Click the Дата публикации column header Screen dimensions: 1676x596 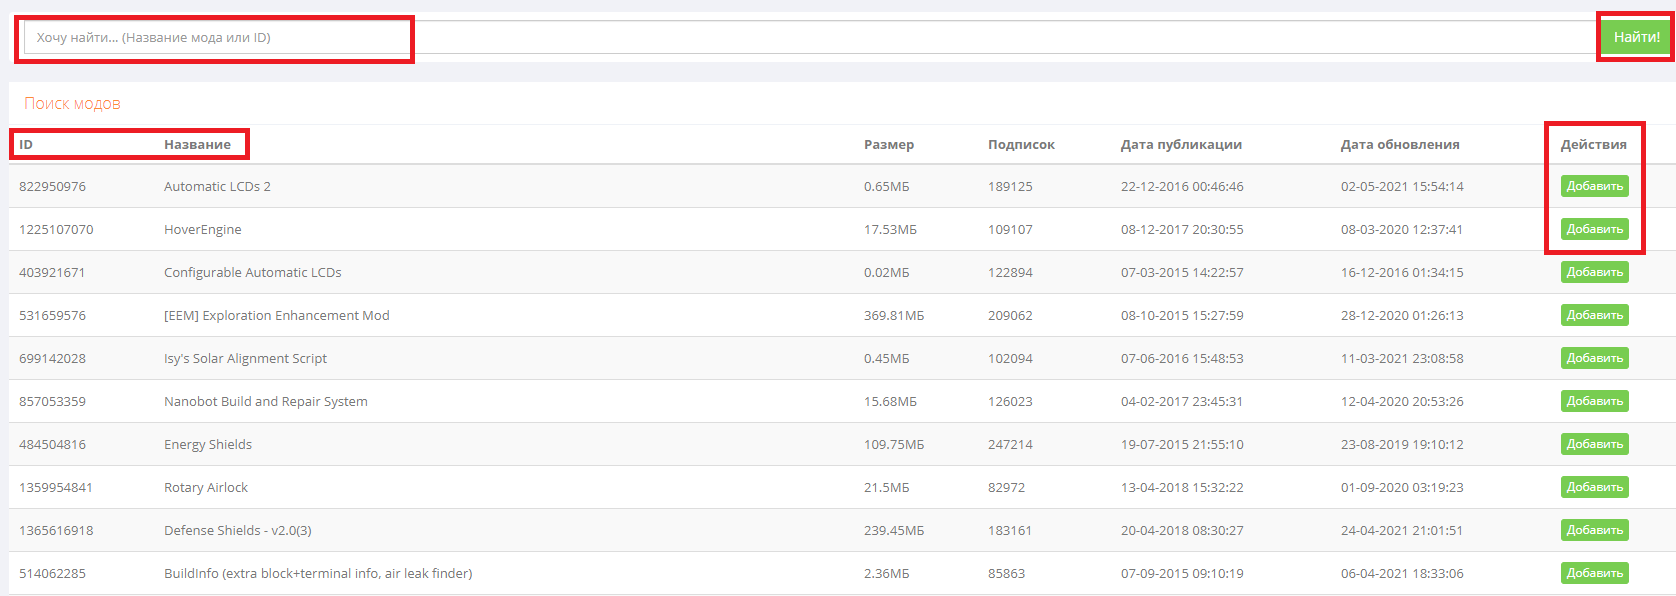[x=1181, y=144]
